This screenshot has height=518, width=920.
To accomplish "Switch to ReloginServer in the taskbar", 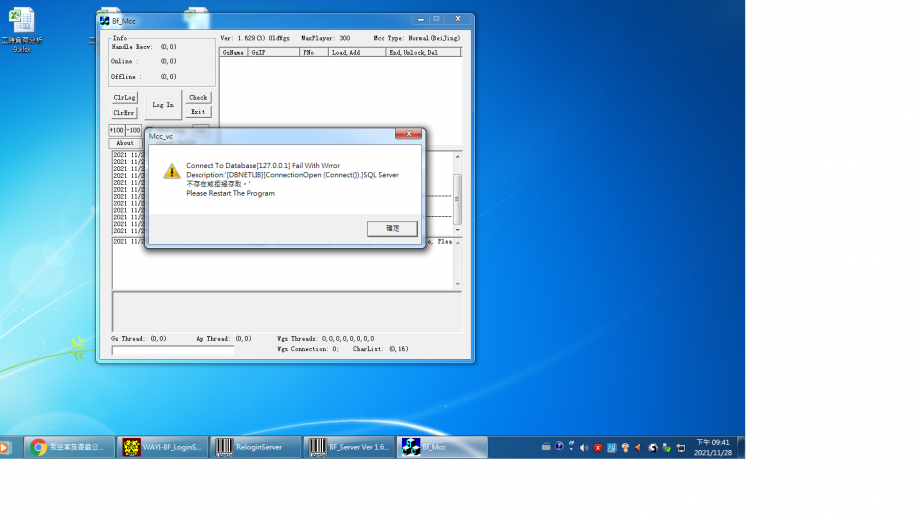I will click(x=255, y=447).
